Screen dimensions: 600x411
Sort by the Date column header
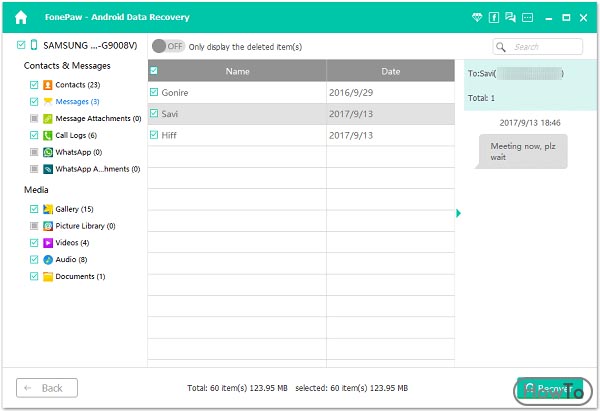(390, 71)
